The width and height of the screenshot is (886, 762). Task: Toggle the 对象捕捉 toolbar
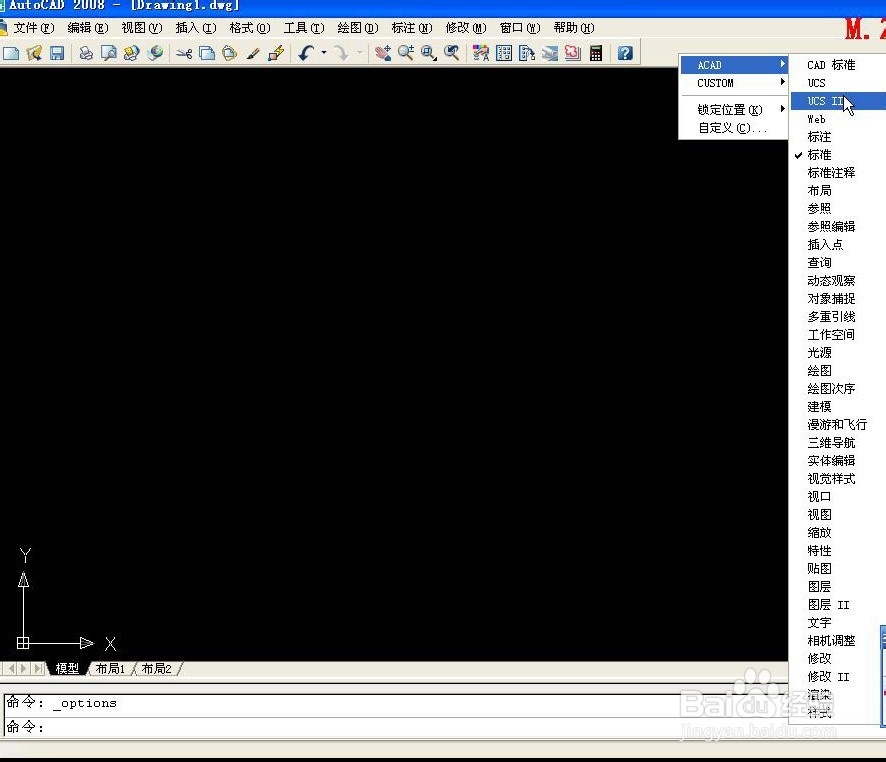[837, 299]
